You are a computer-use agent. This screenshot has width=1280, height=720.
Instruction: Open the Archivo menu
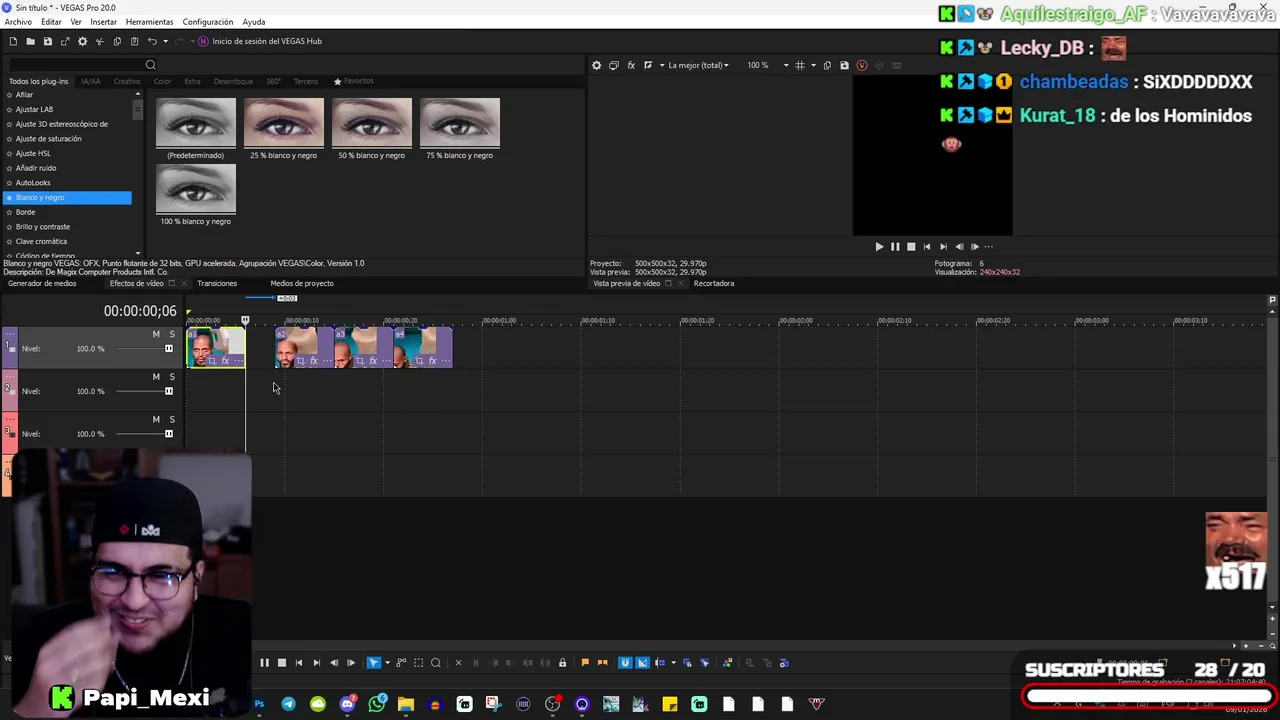18,22
